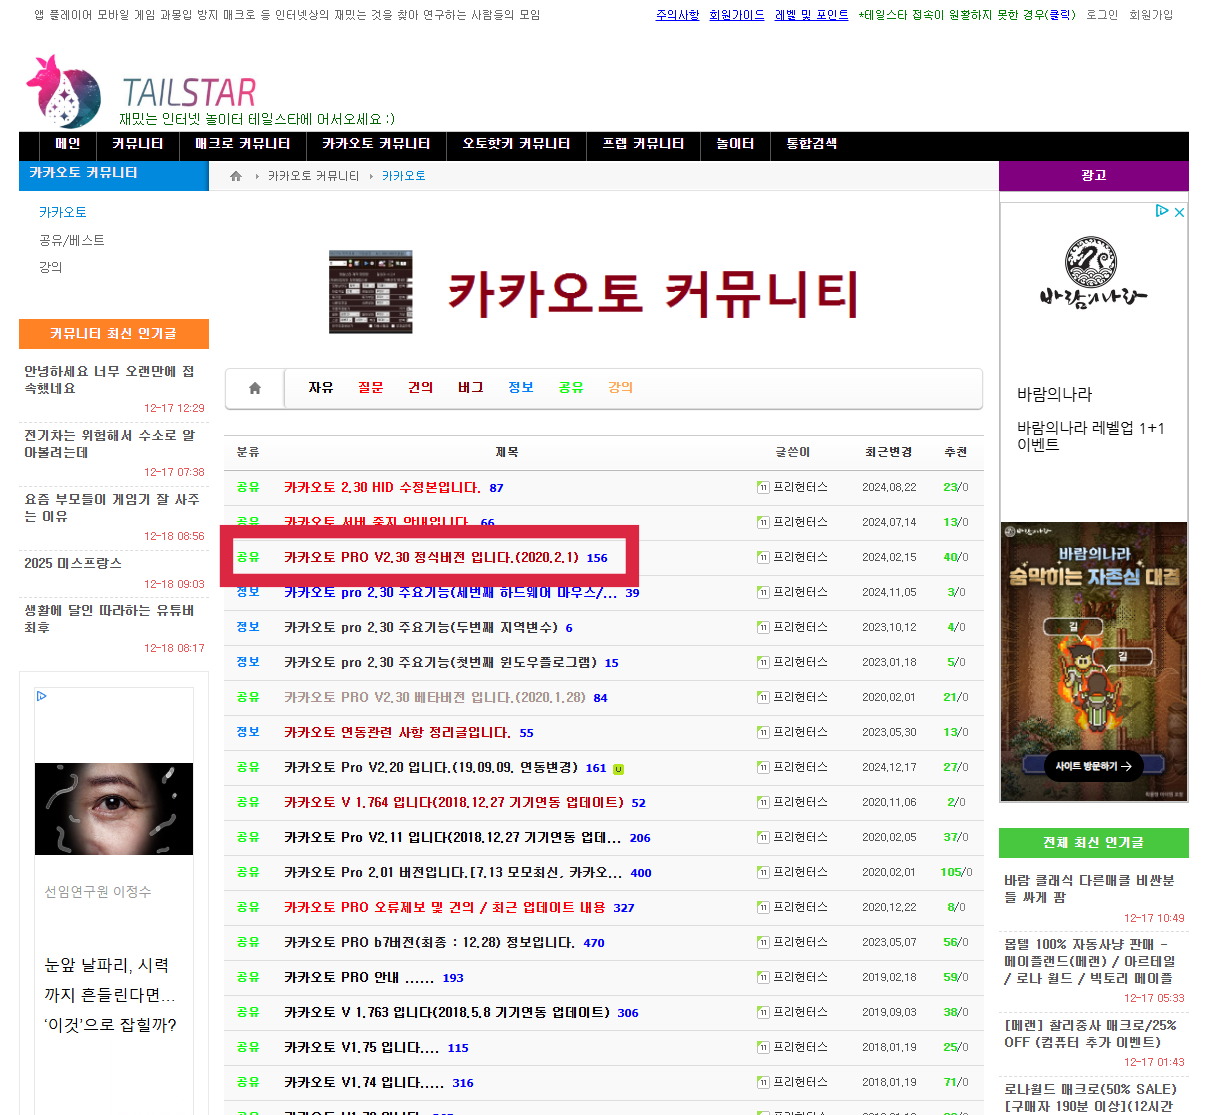Click the 제목 column header

click(x=507, y=453)
